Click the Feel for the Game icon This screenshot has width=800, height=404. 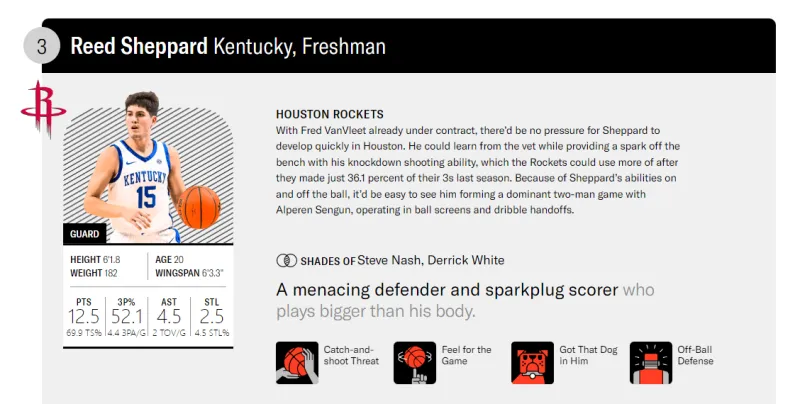414,363
